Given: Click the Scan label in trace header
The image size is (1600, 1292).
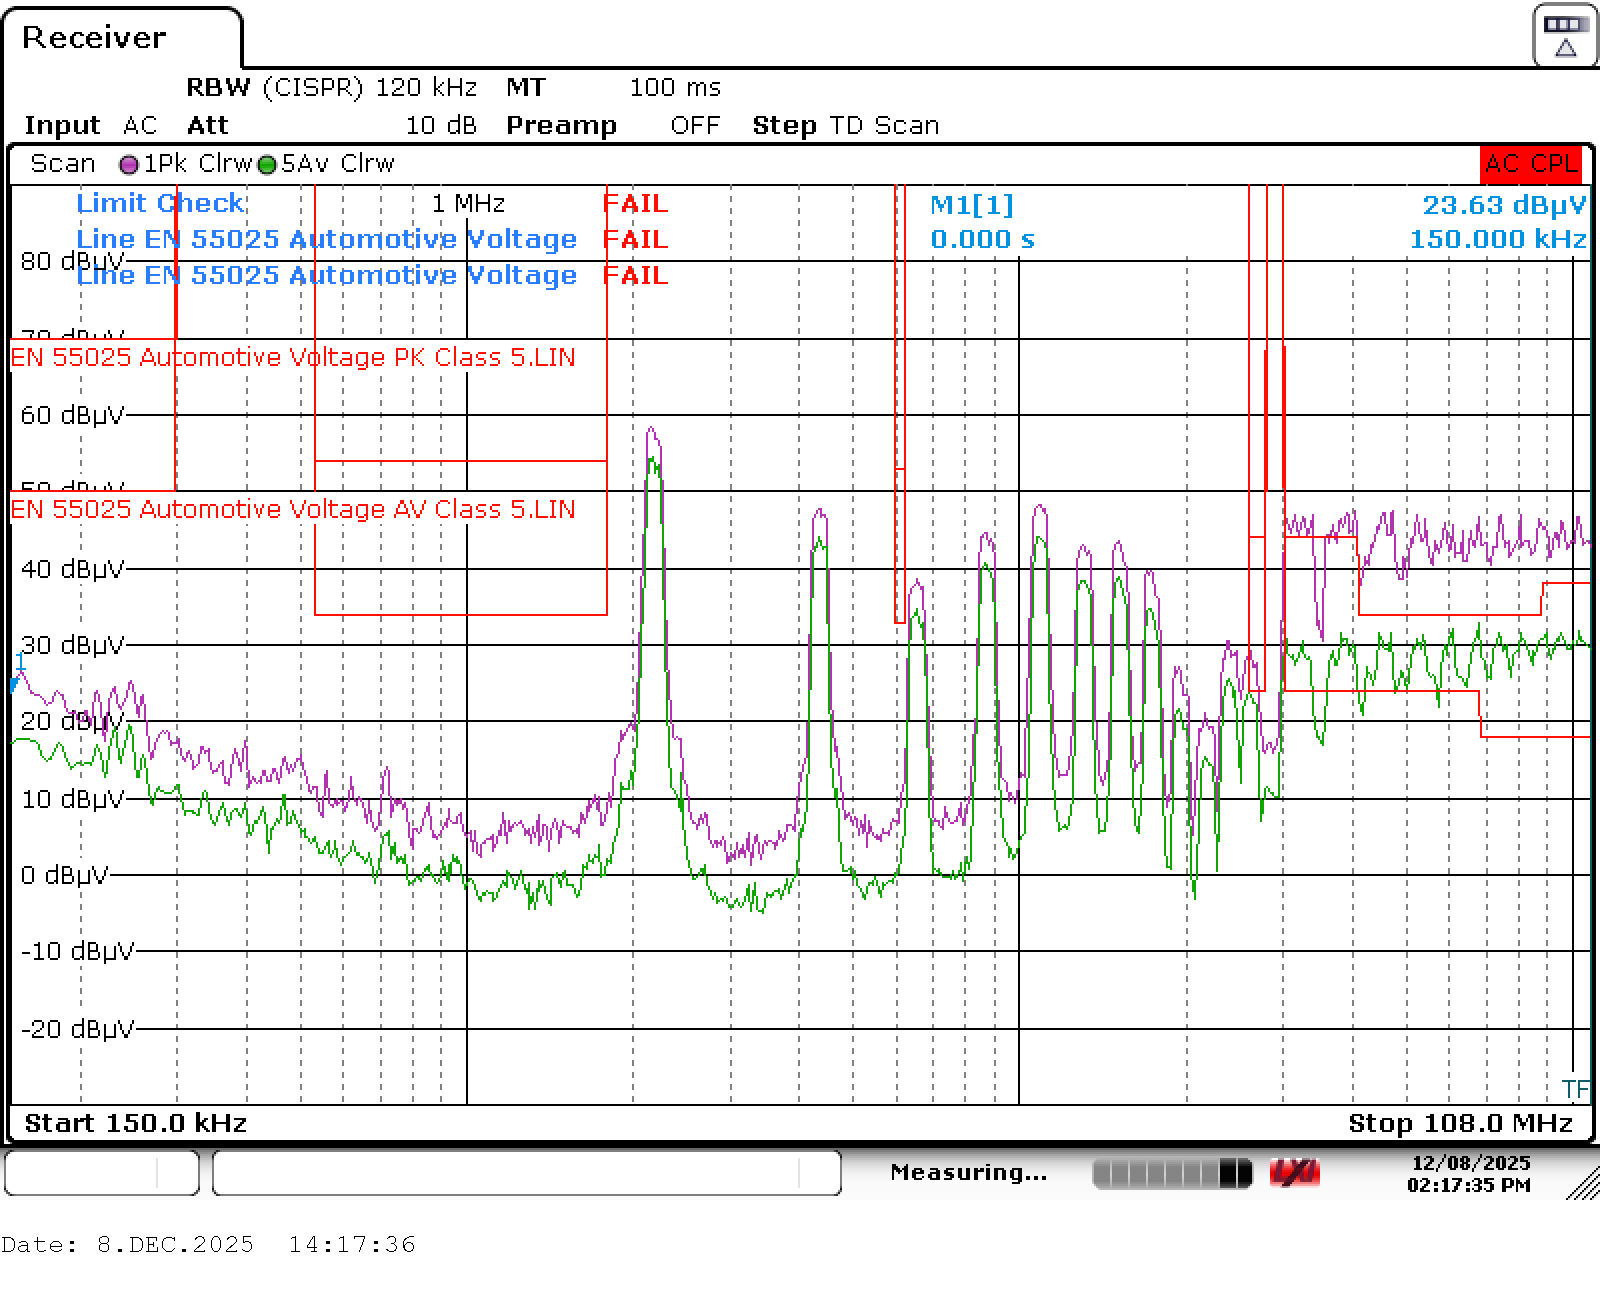Looking at the screenshot, I should (x=63, y=164).
